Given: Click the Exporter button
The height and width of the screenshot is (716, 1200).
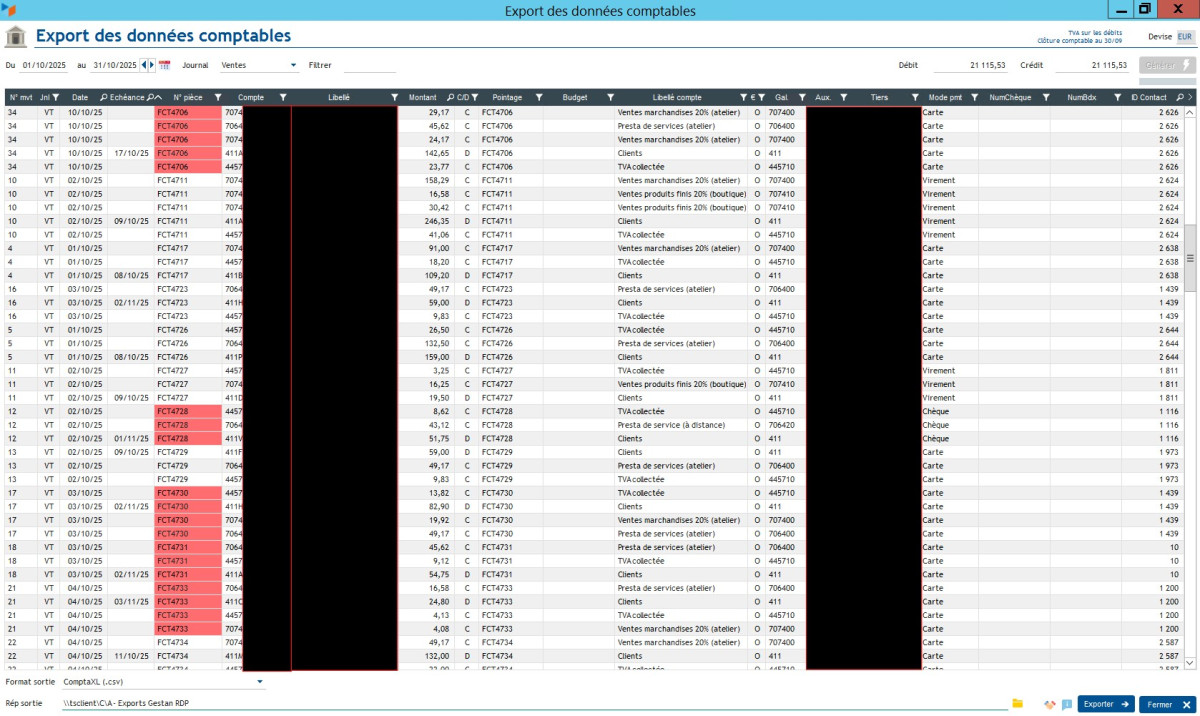Looking at the screenshot, I should coord(1105,704).
